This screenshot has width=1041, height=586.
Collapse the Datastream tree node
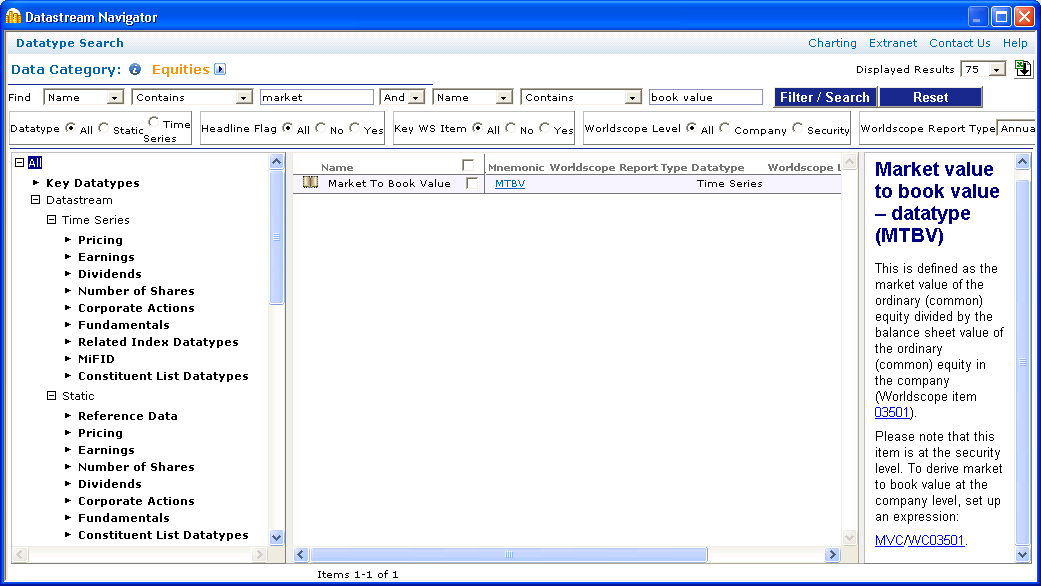tap(35, 200)
